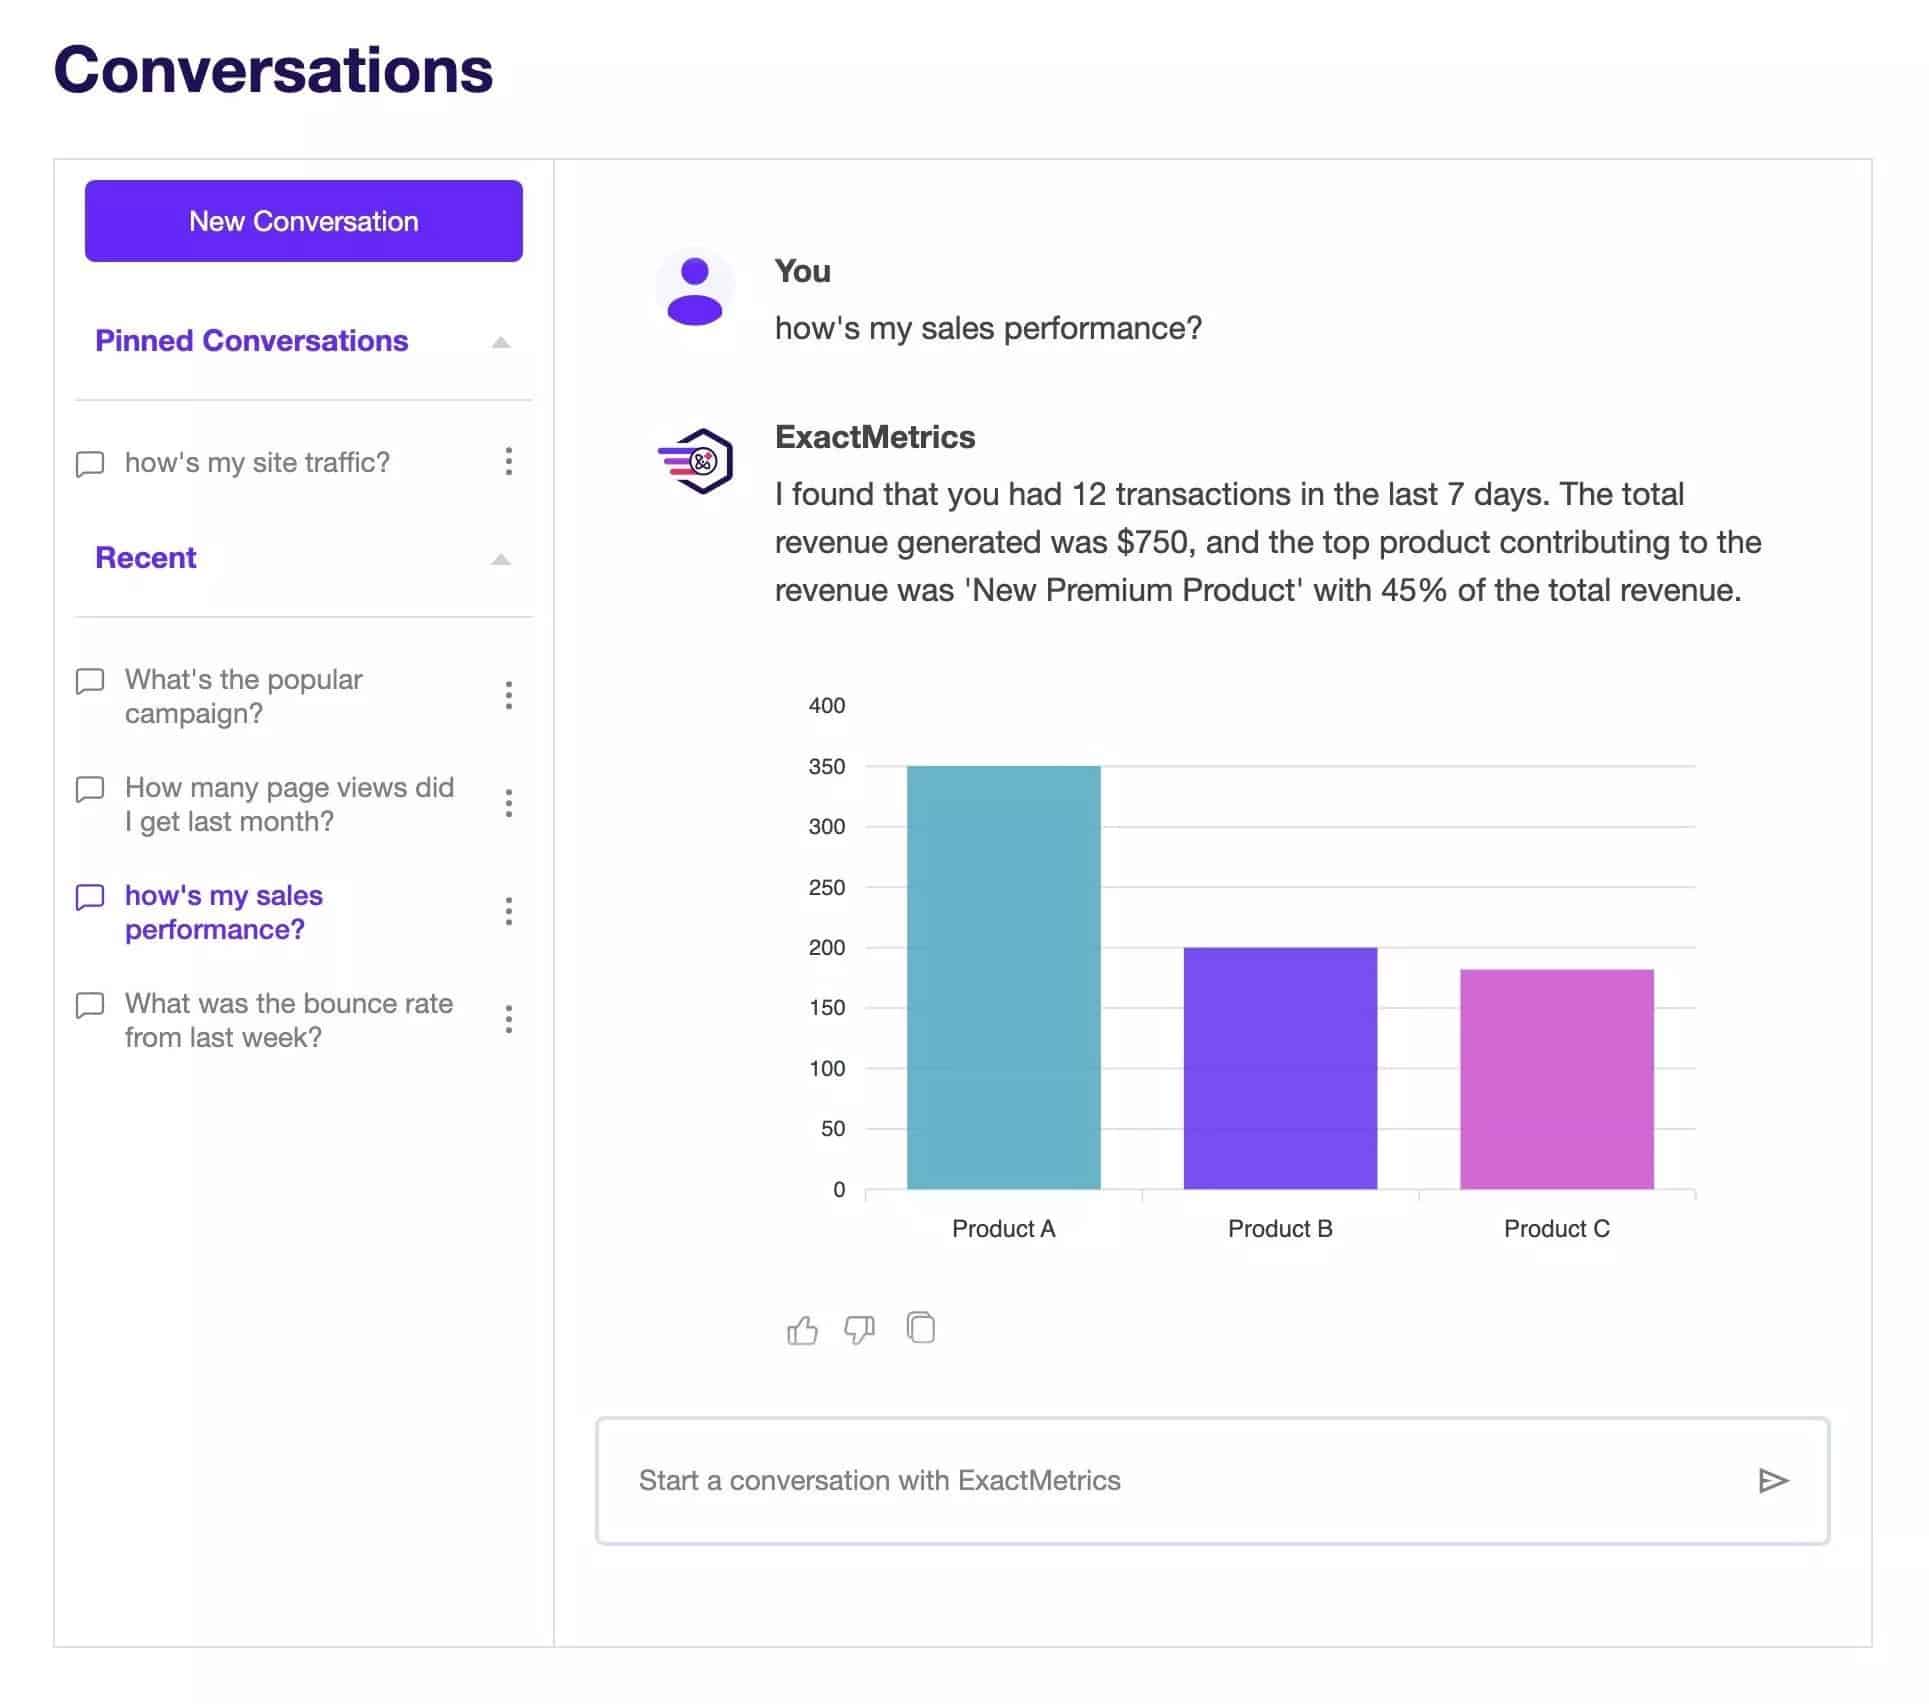
Task: Open "How many page views did I get last month?"
Action: click(289, 804)
